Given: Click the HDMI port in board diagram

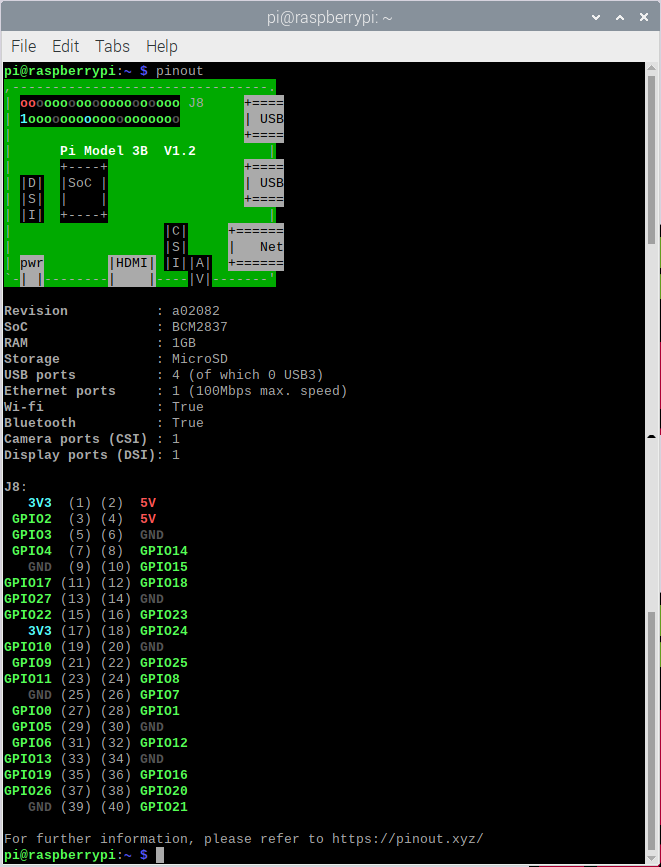Looking at the screenshot, I should tap(132, 270).
